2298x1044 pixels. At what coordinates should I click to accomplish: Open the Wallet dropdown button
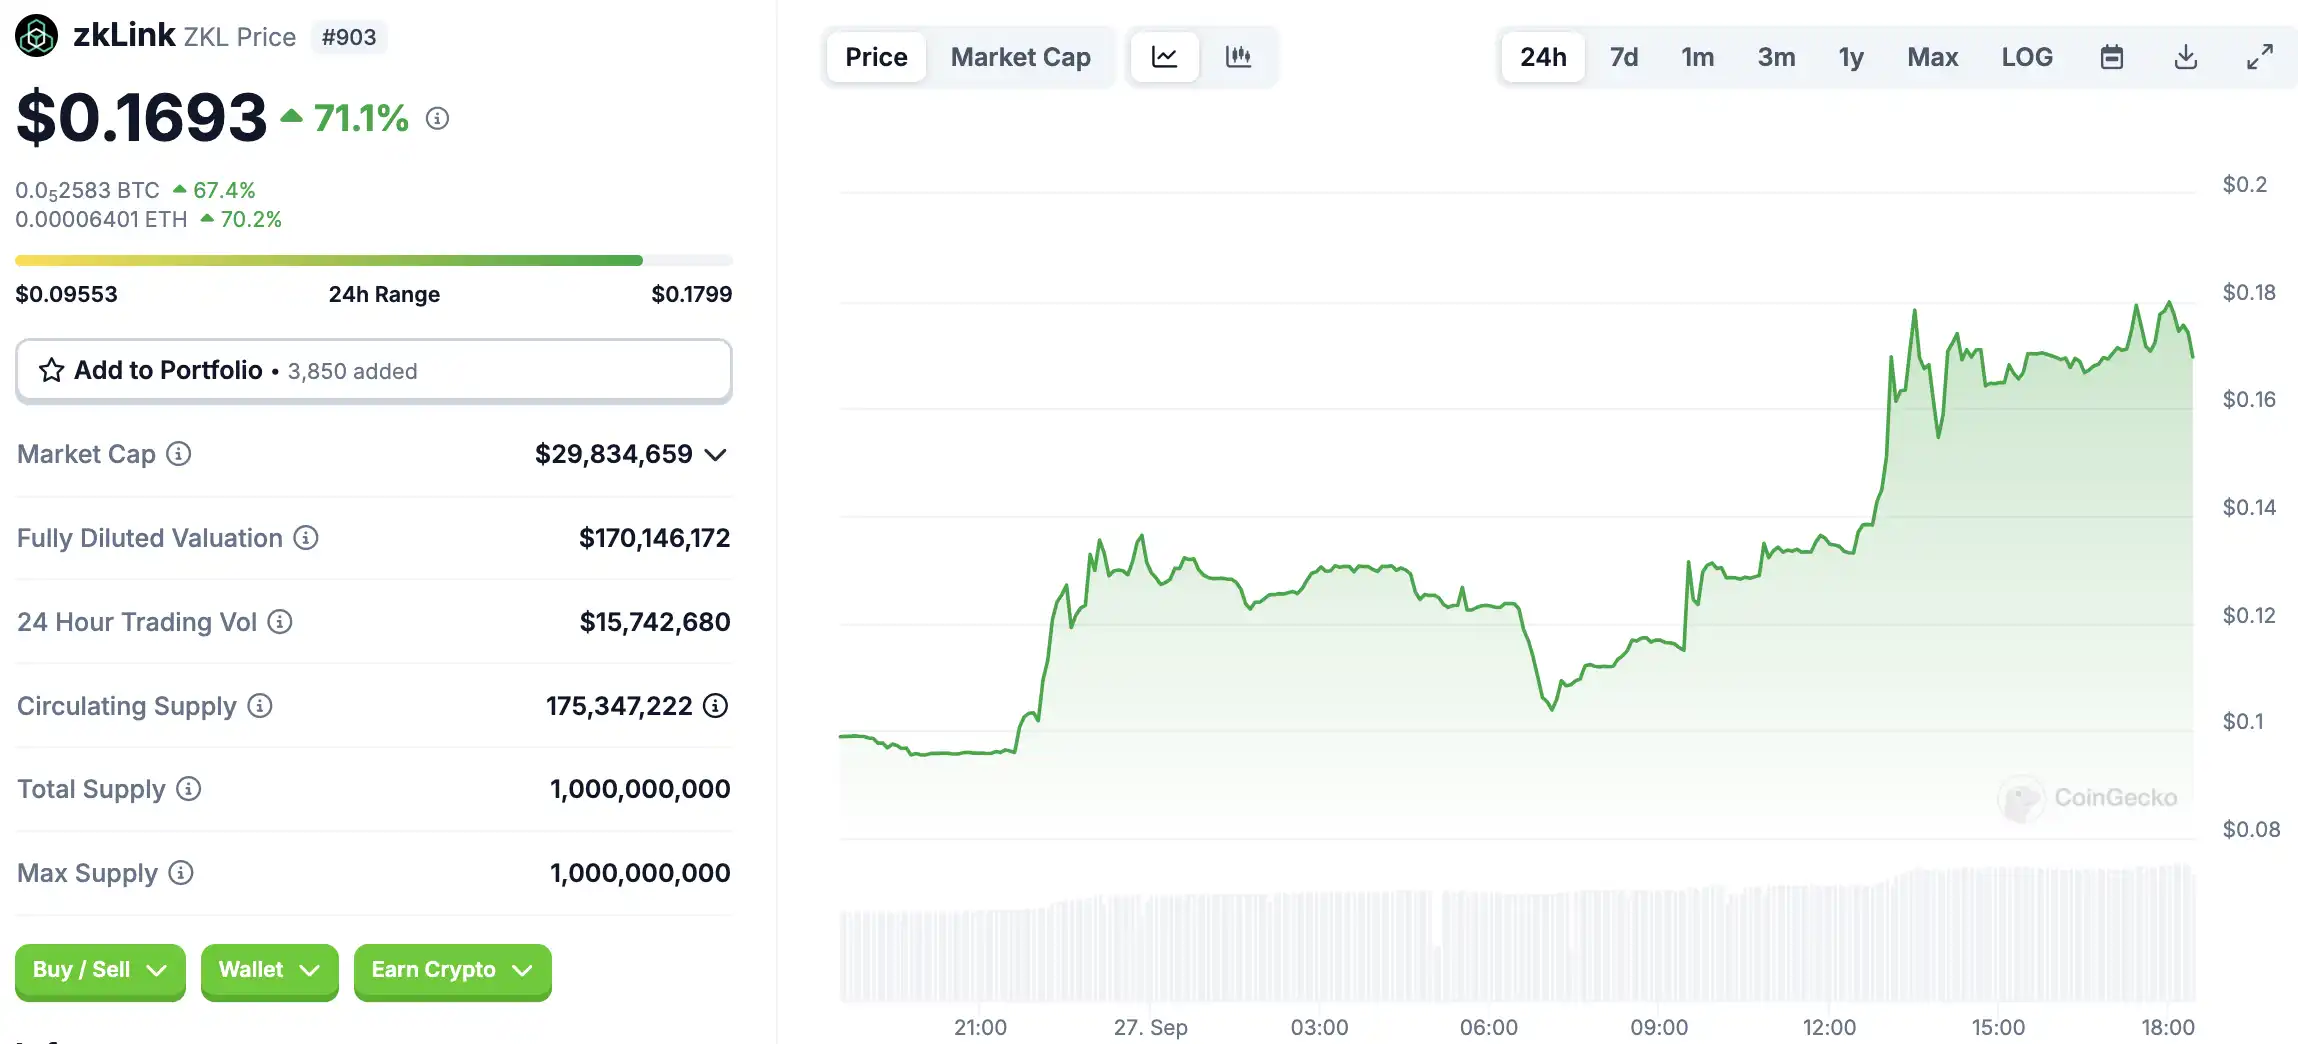pyautogui.click(x=269, y=970)
